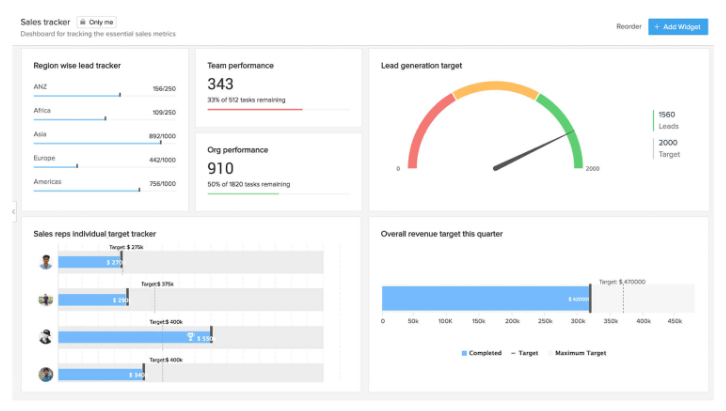The image size is (726, 411).
Task: Click the Team performance value 343
Action: tap(220, 84)
